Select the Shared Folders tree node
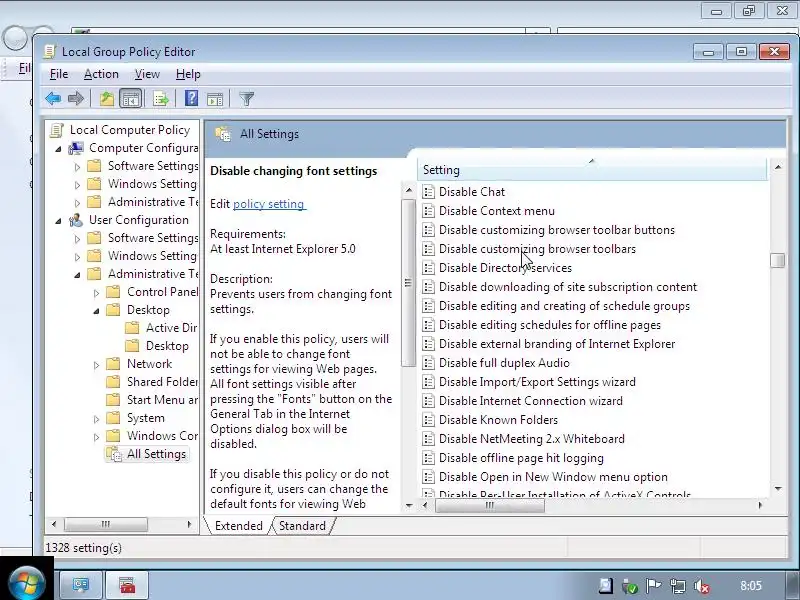The height and width of the screenshot is (600, 800). (x=162, y=382)
